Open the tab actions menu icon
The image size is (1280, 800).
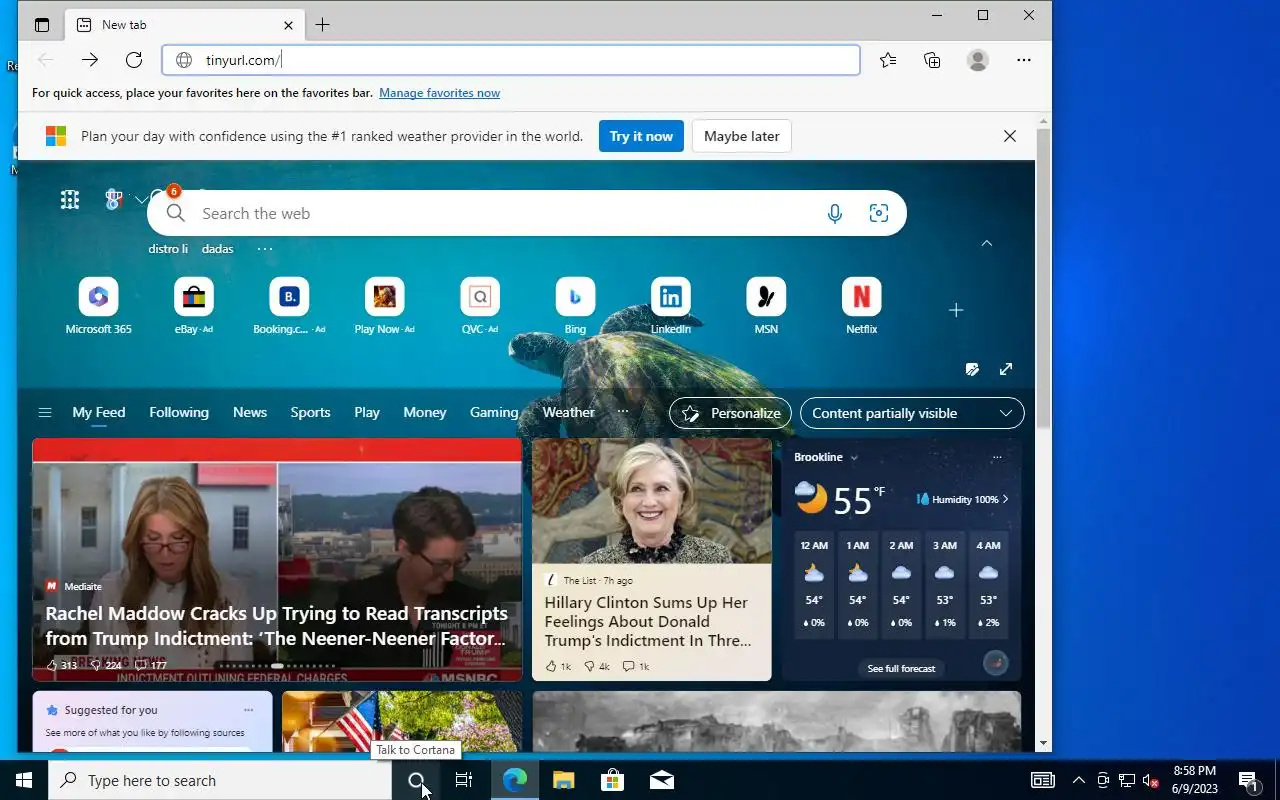tap(42, 25)
